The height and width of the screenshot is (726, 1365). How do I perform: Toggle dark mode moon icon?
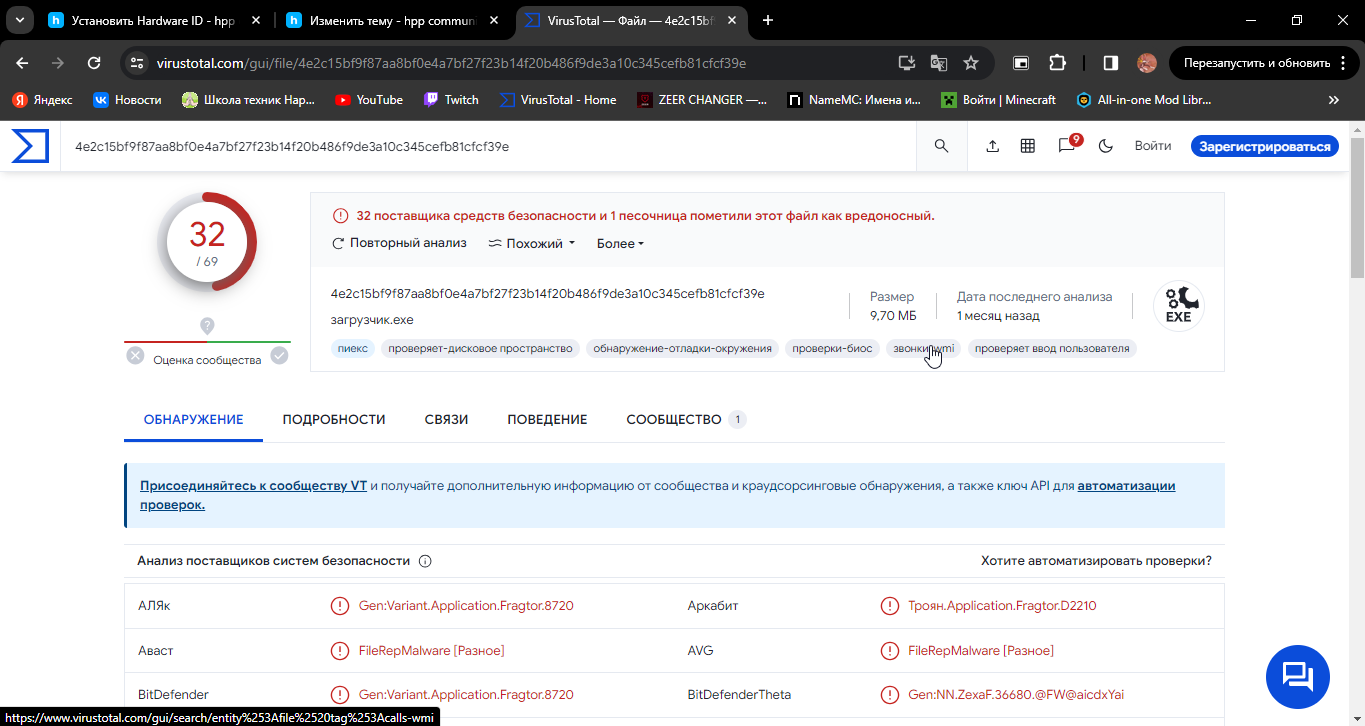pyautogui.click(x=1106, y=146)
